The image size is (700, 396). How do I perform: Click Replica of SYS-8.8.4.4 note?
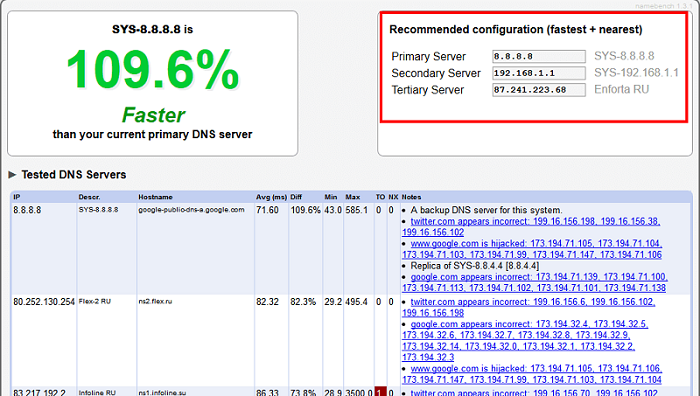(475, 266)
